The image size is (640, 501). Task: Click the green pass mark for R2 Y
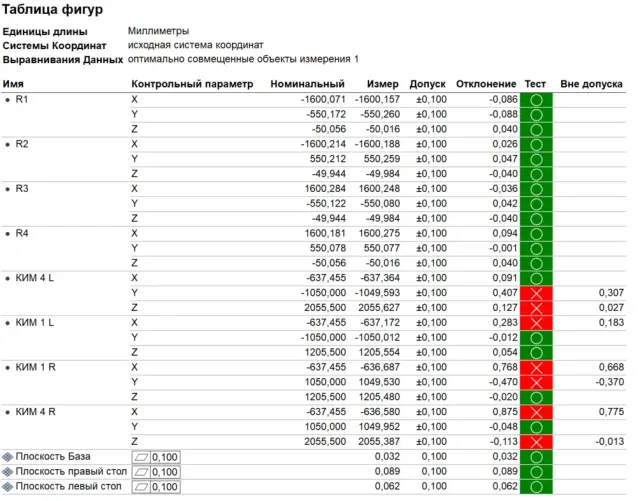[536, 160]
